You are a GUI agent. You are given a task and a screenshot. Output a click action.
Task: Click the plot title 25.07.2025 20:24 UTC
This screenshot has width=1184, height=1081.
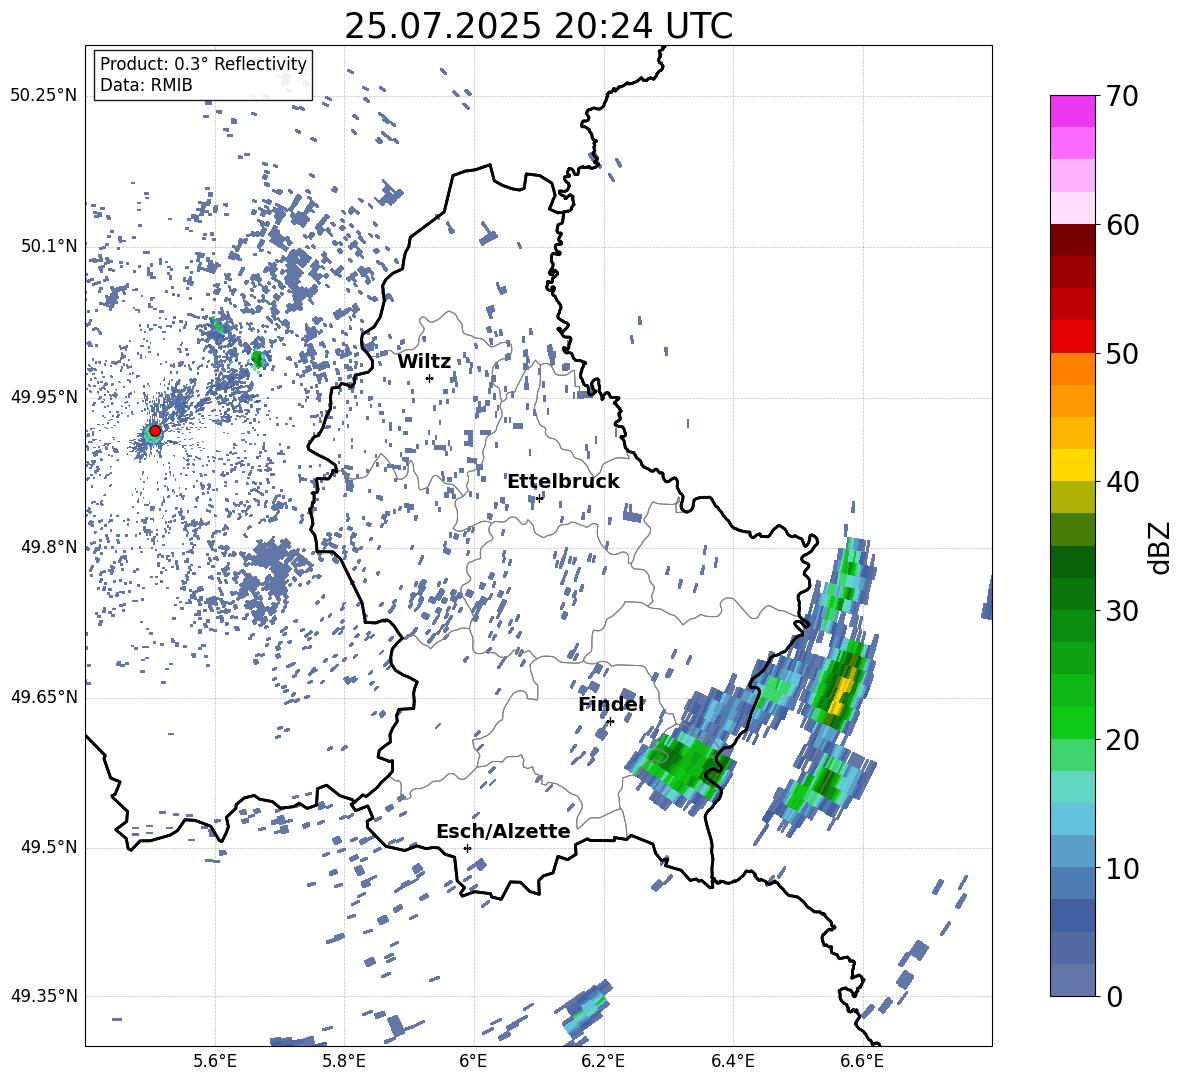[538, 26]
